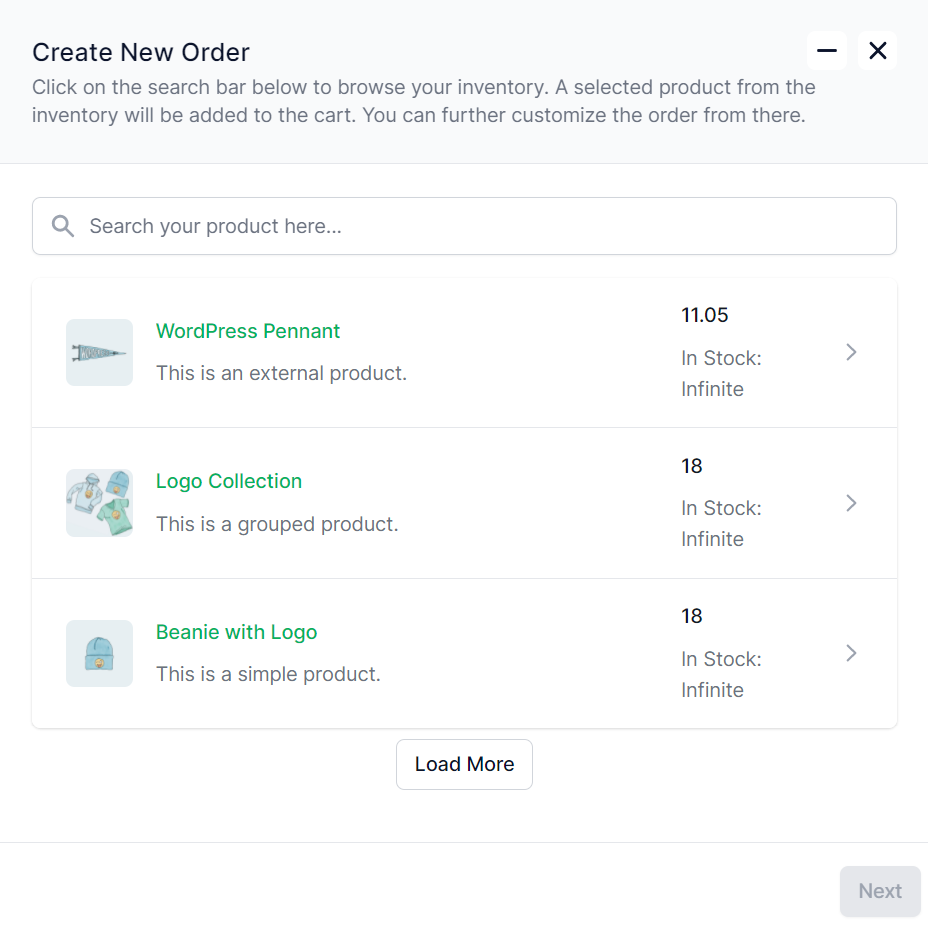Click "This is a grouped product" description
Viewport: 928px width, 931px height.
pos(277,524)
